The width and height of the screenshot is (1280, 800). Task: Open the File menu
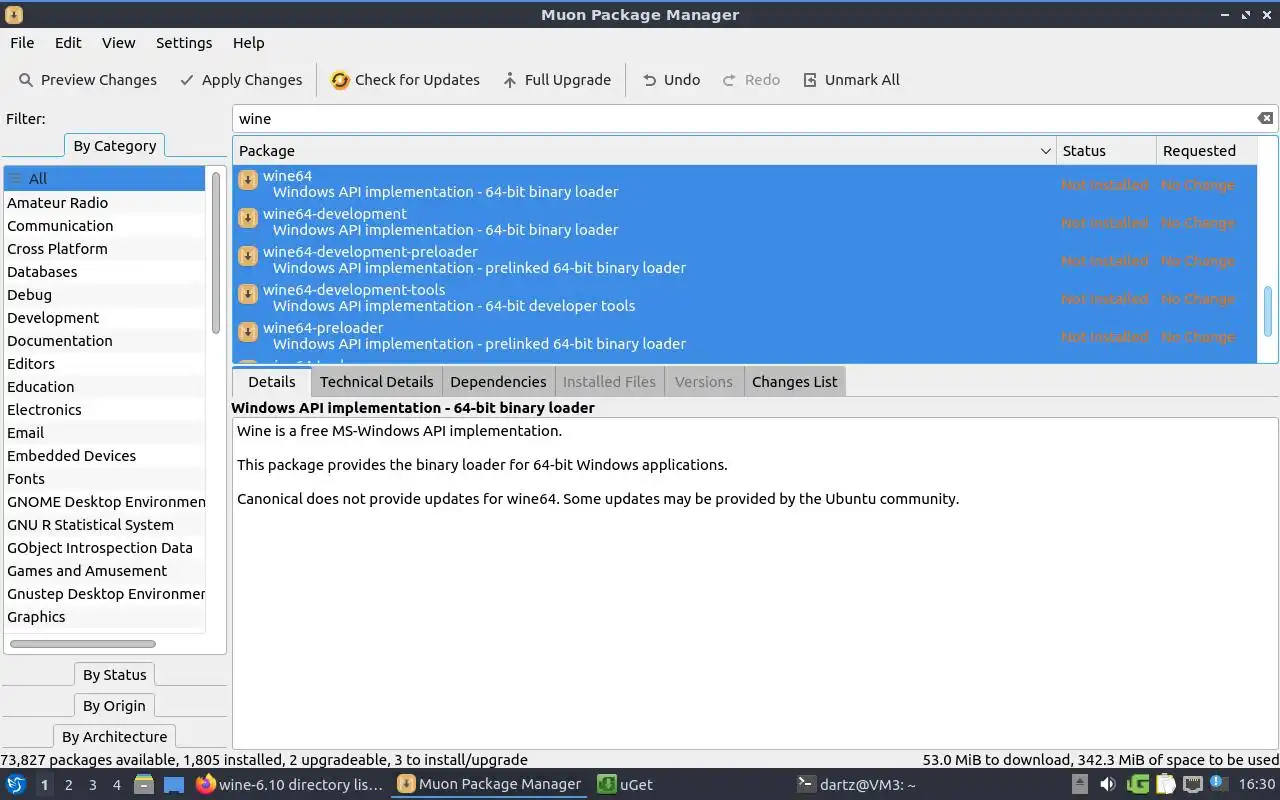22,43
